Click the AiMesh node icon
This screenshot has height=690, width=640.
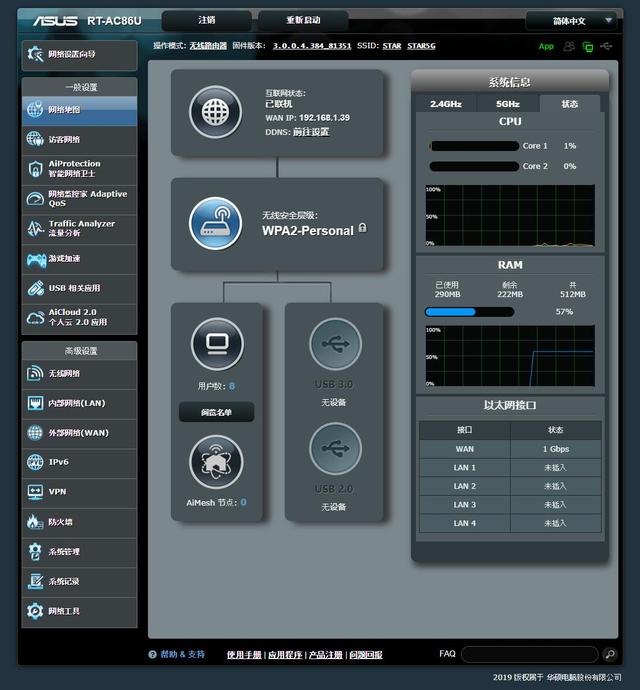click(216, 462)
